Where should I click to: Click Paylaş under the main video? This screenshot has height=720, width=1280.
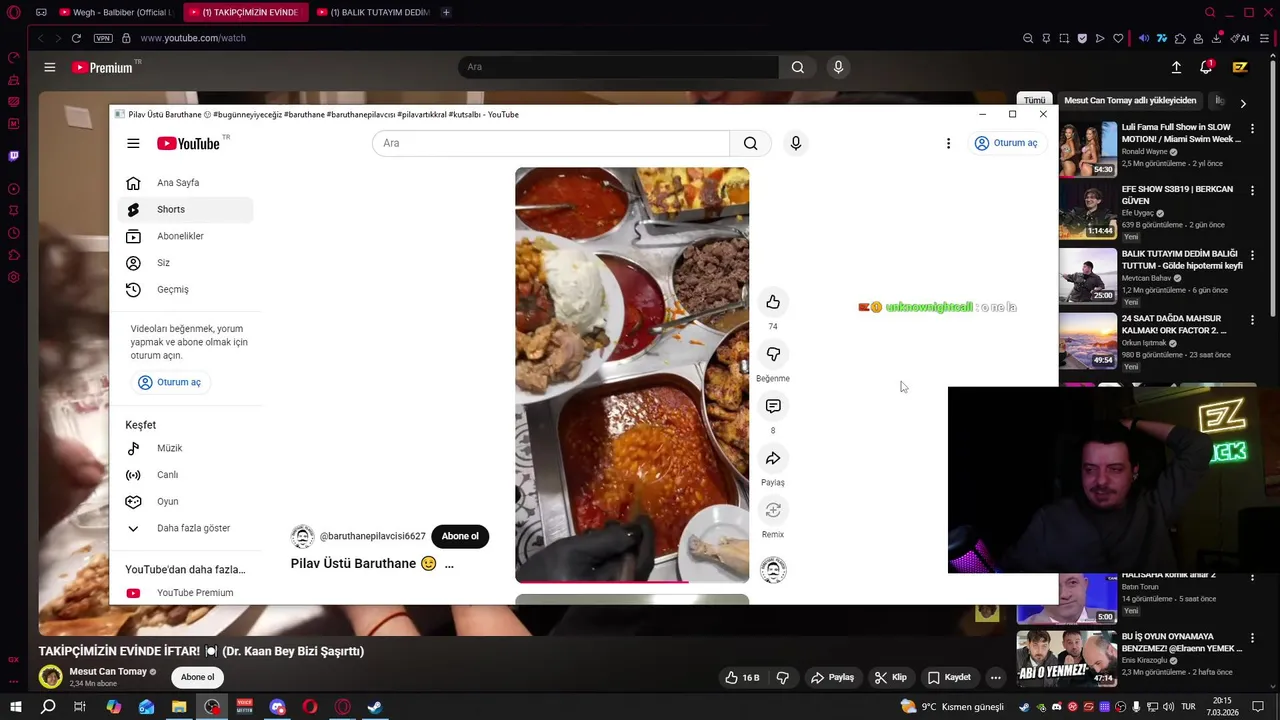point(832,677)
